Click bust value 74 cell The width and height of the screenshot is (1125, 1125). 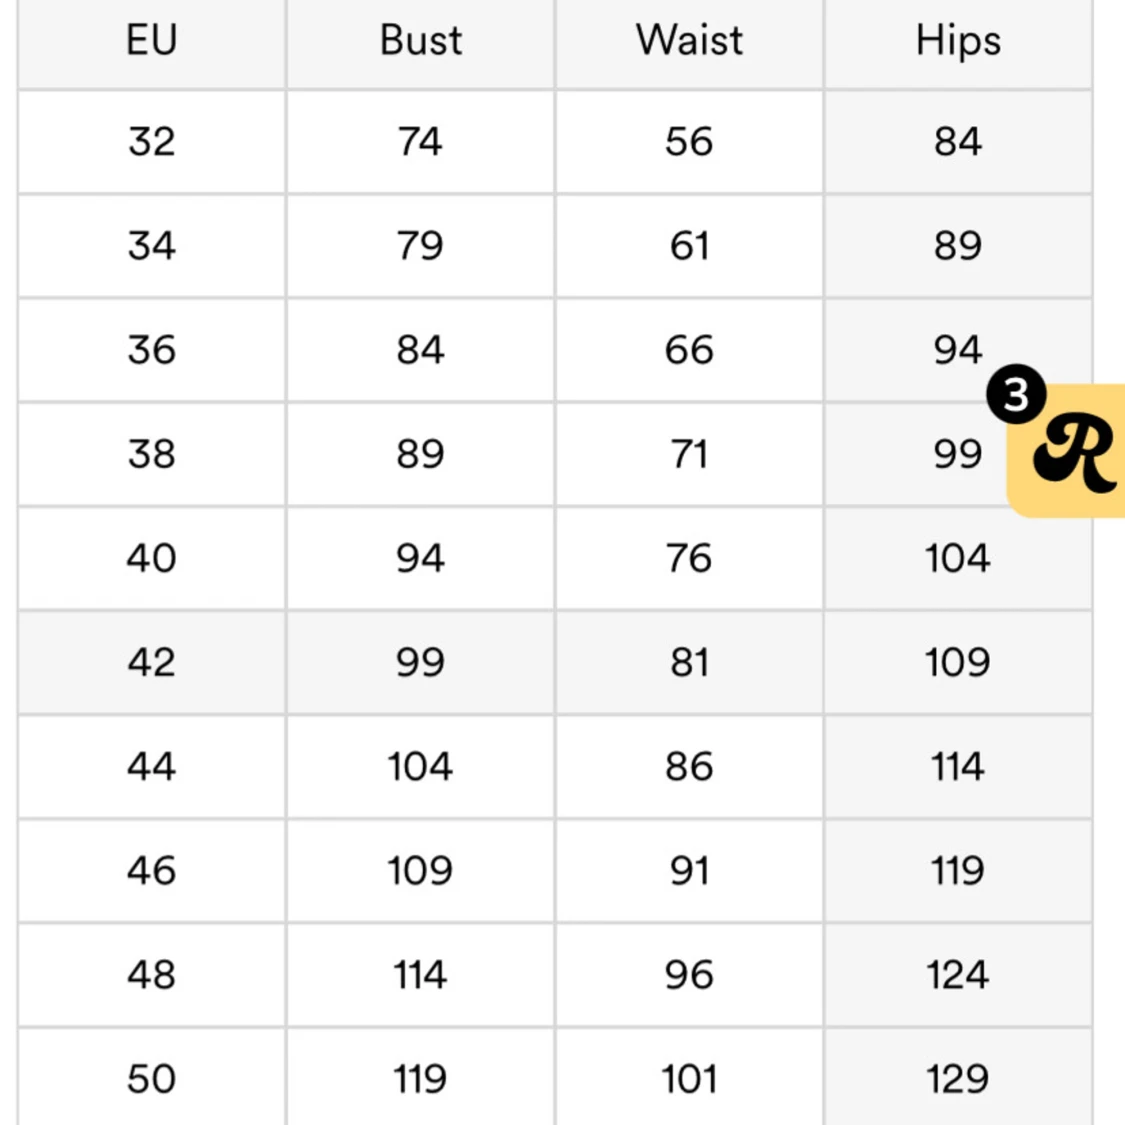pos(420,141)
